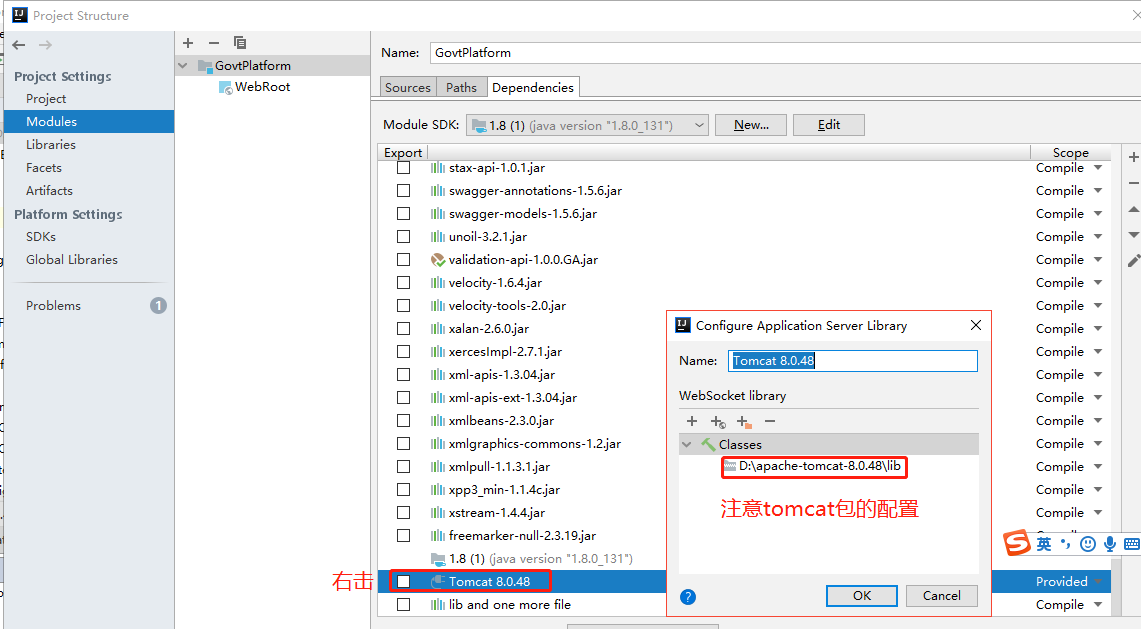This screenshot has height=629, width=1141.
Task: Click the add excluded root icon
Action: (x=744, y=422)
